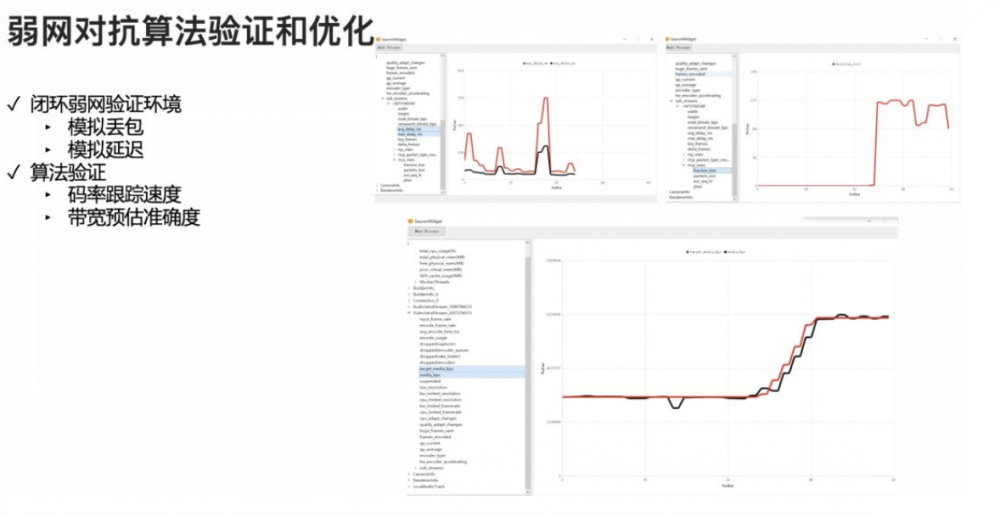Close the delay chart SauronWidget window
The width and height of the screenshot is (1000, 516).
pyautogui.click(x=651, y=40)
